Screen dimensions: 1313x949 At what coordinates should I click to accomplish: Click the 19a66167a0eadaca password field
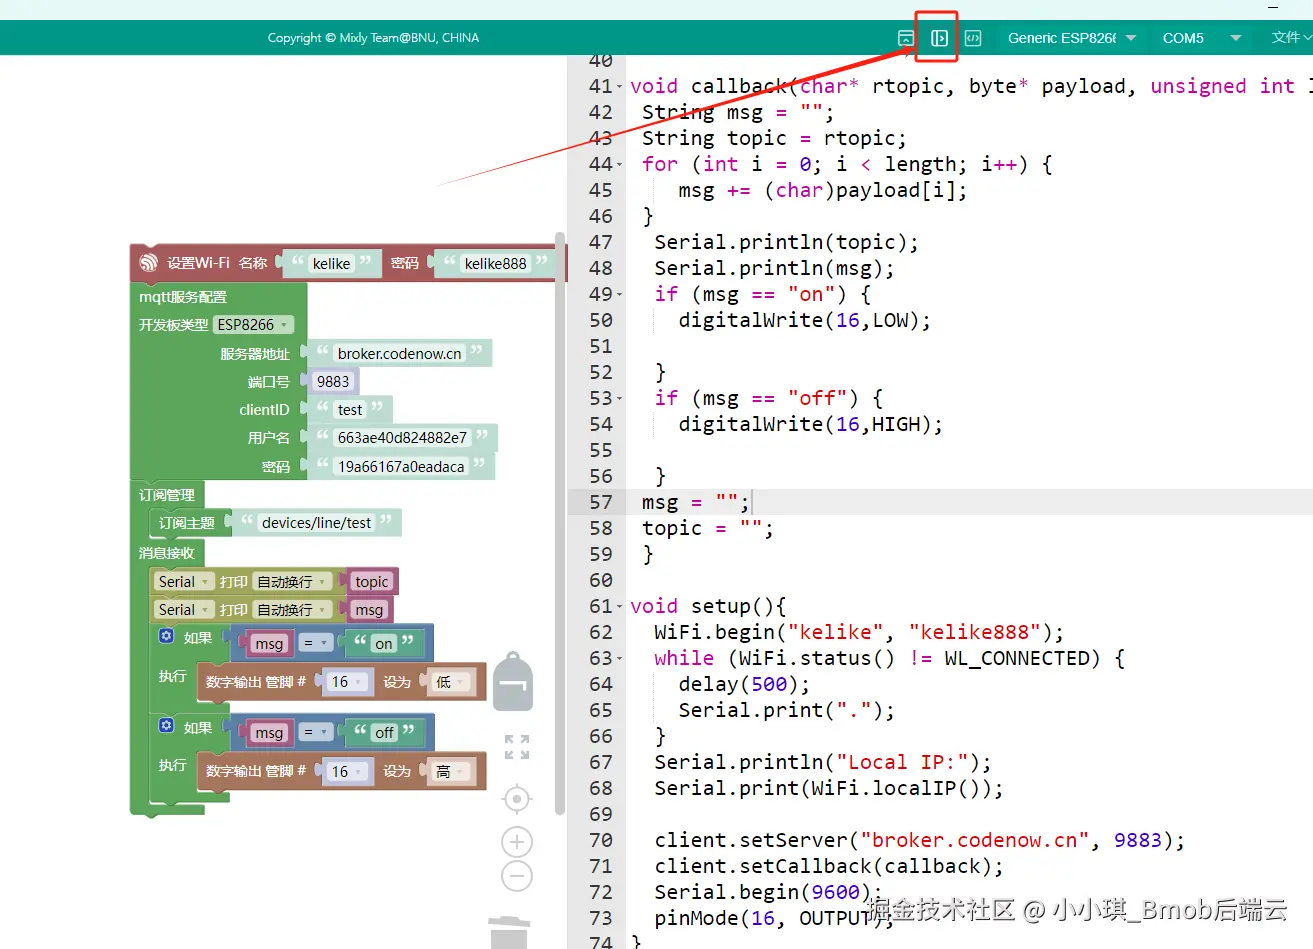(x=401, y=466)
